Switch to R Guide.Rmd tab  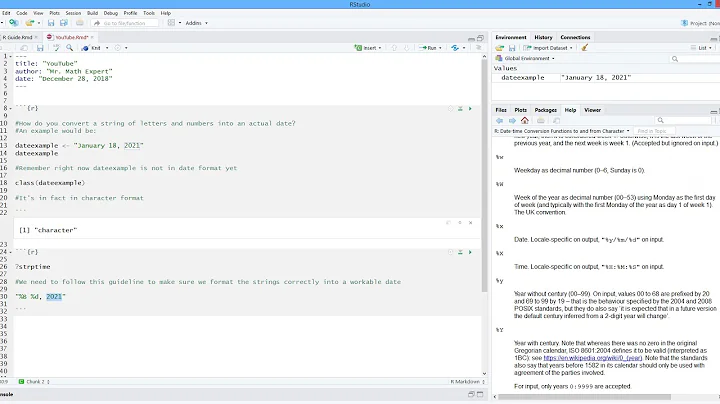17,37
